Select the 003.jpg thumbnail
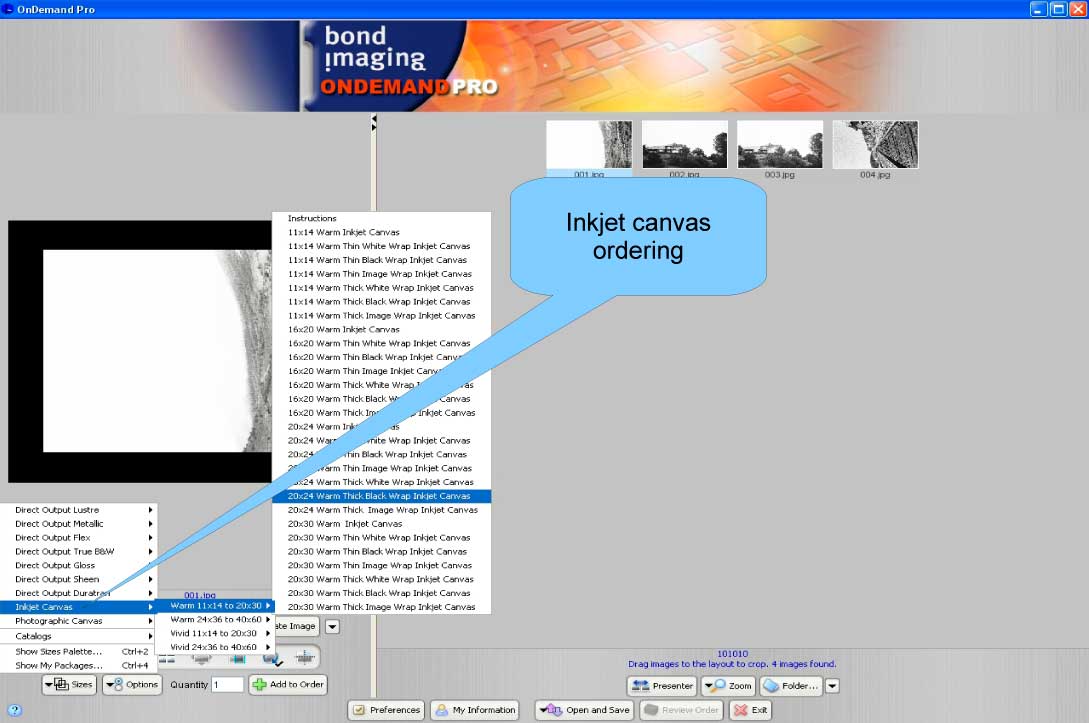The image size is (1089, 723). coord(779,145)
